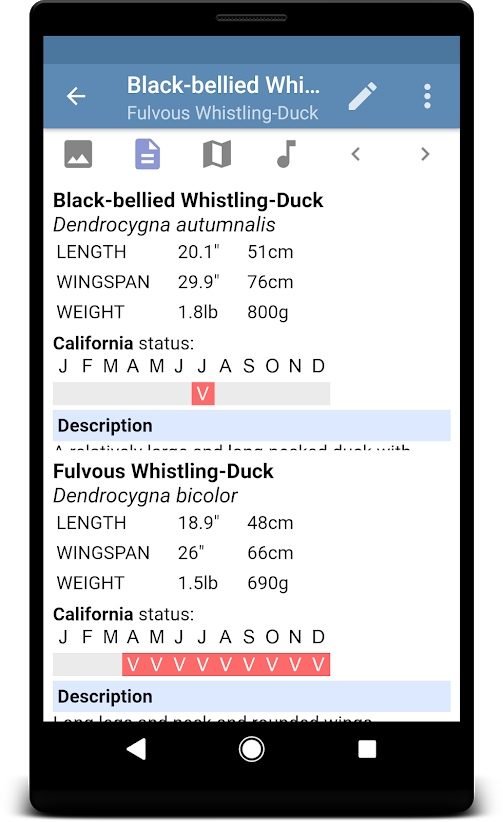The image size is (503, 822).
Task: Switch to the photo image tab
Action: pyautogui.click(x=78, y=154)
